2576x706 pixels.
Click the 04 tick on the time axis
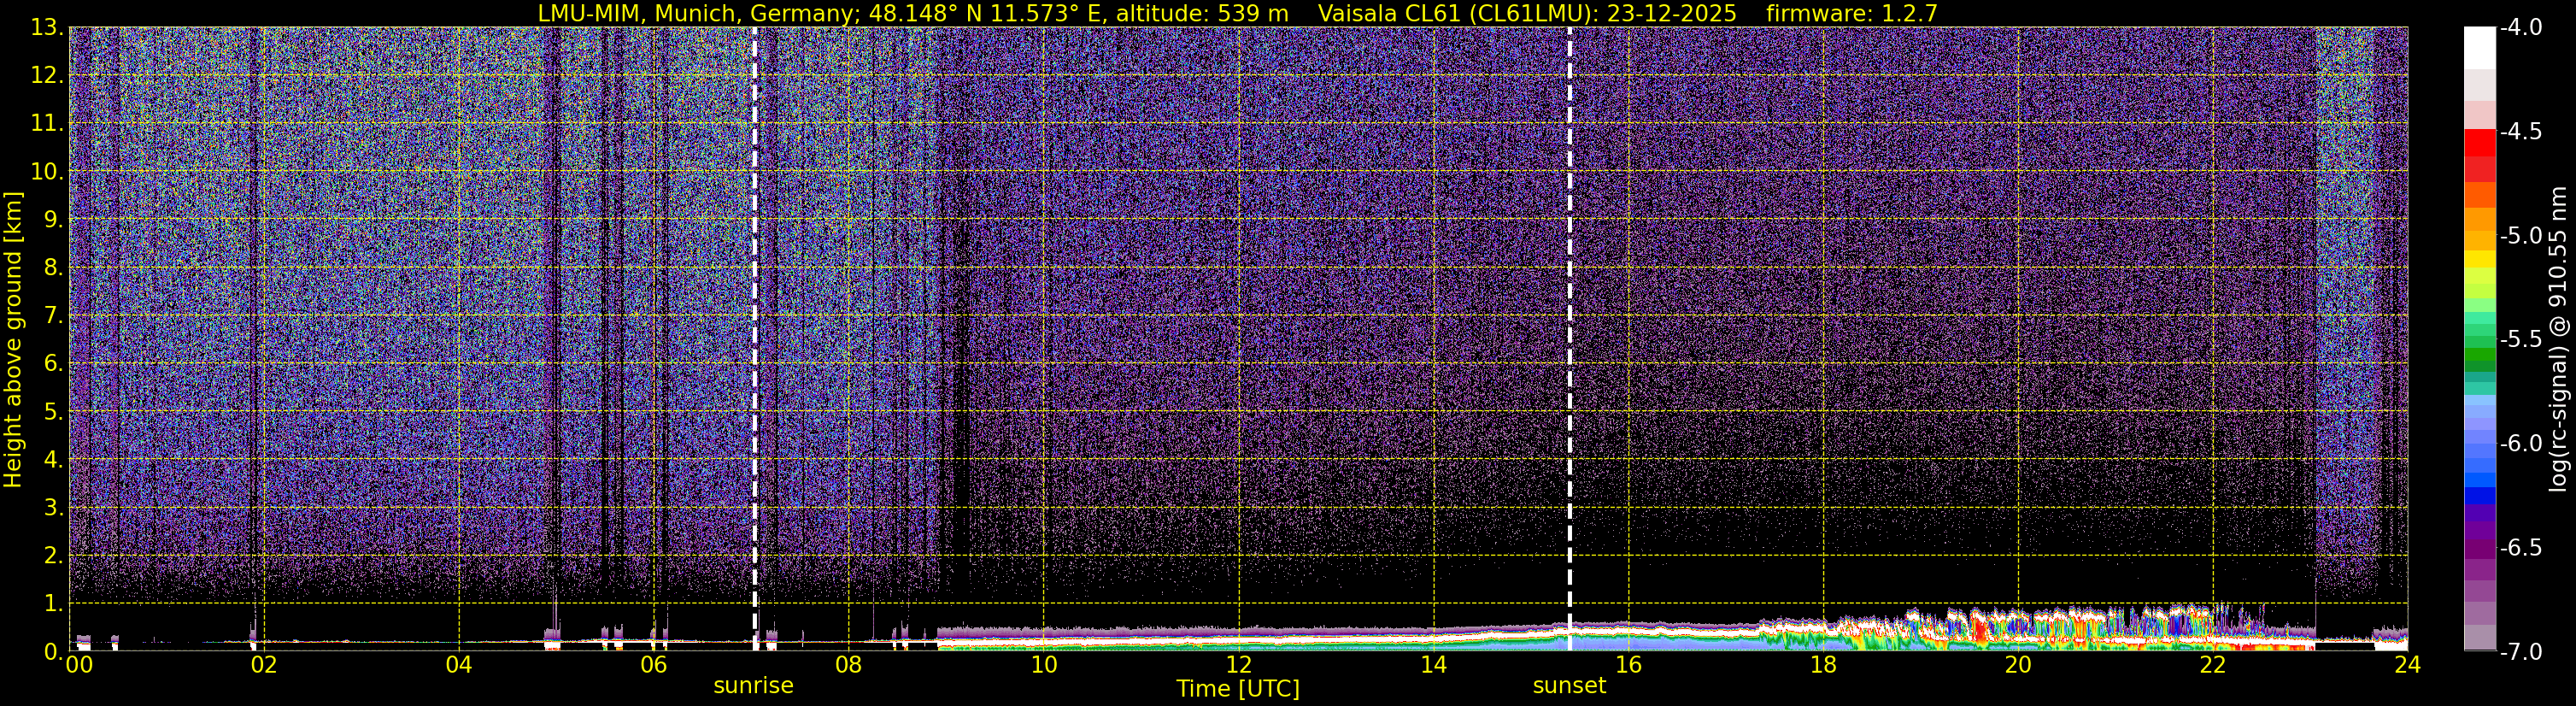[x=458, y=665]
